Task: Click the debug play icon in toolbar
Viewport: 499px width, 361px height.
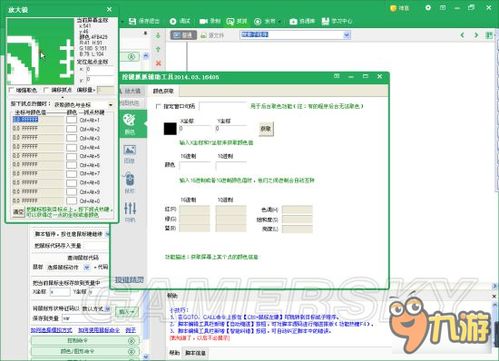Action: click(173, 21)
